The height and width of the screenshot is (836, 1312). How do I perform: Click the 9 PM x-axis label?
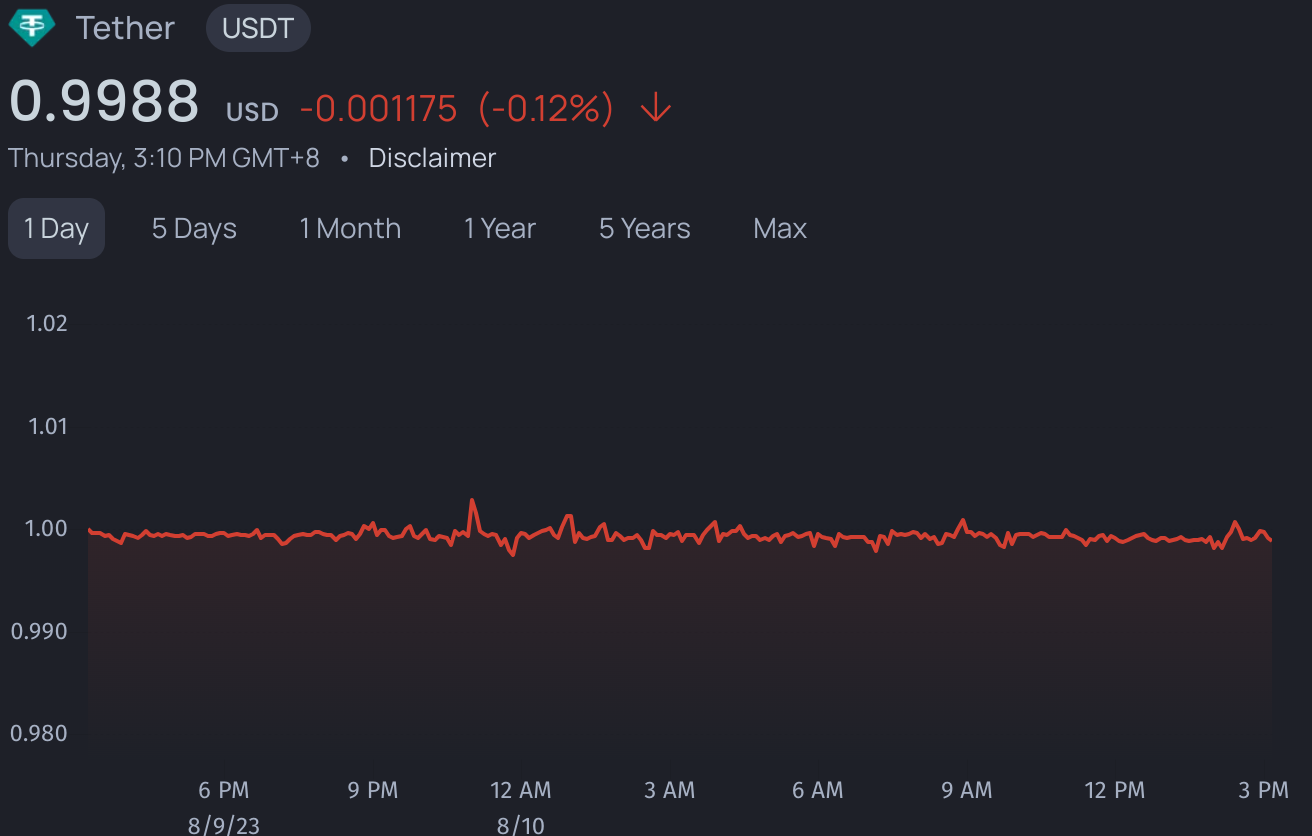[x=373, y=790]
